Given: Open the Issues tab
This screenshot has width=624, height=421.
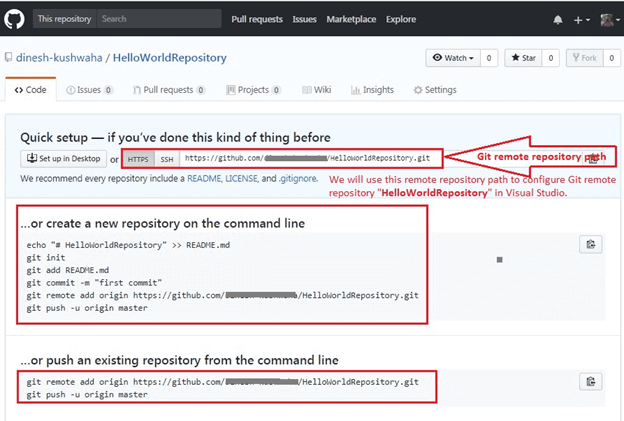Looking at the screenshot, I should [x=89, y=90].
